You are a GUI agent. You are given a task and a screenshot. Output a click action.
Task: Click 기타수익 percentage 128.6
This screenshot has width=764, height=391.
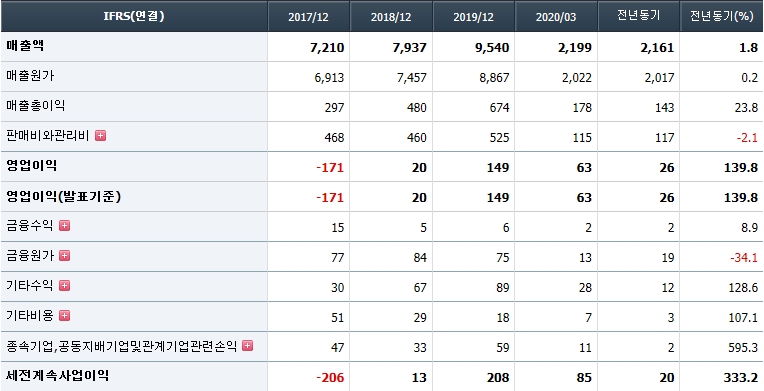point(744,288)
